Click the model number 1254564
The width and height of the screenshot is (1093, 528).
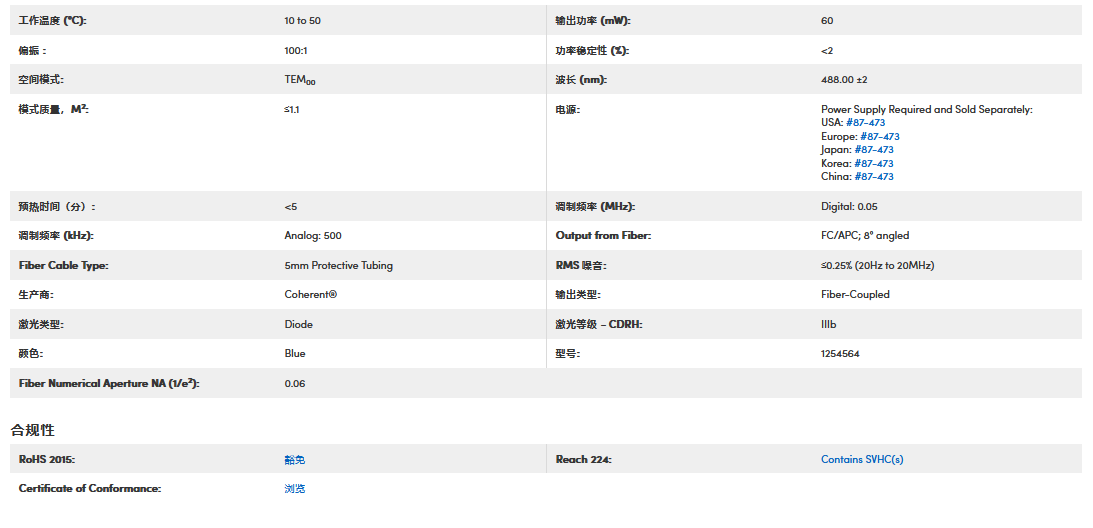pos(840,354)
